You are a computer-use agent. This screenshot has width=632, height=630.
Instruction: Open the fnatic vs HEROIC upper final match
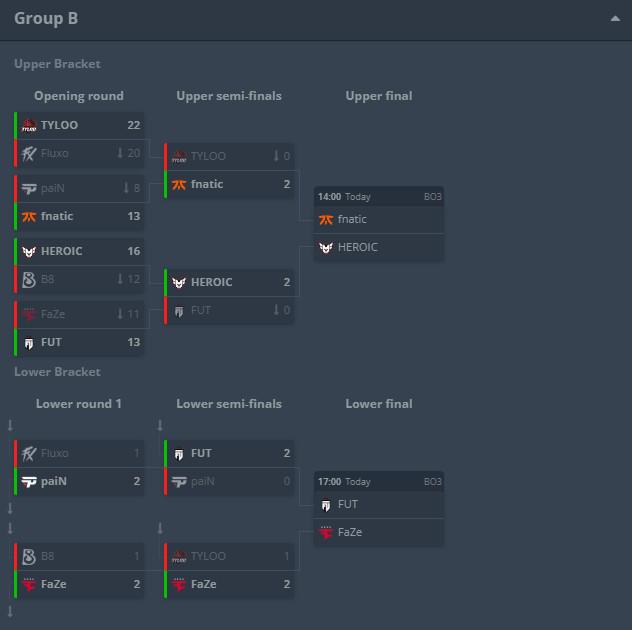378,197
